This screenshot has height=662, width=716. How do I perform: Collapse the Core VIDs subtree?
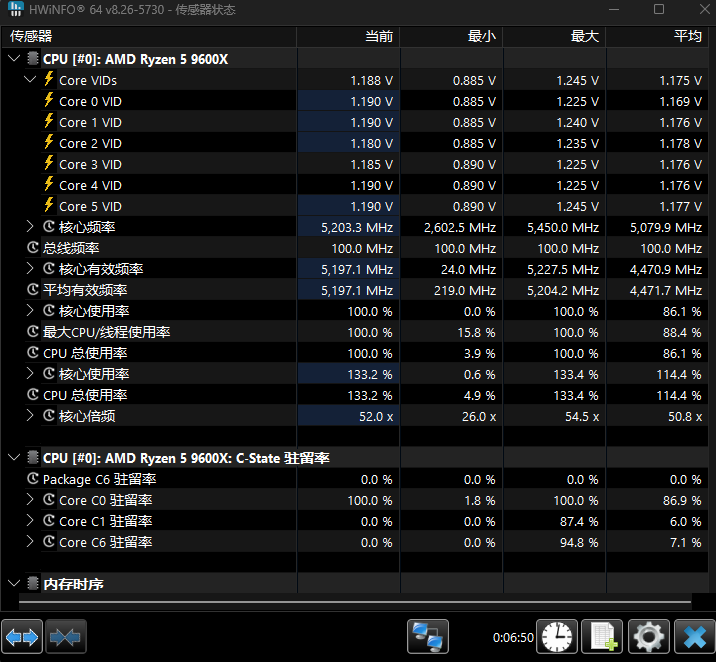pos(30,80)
